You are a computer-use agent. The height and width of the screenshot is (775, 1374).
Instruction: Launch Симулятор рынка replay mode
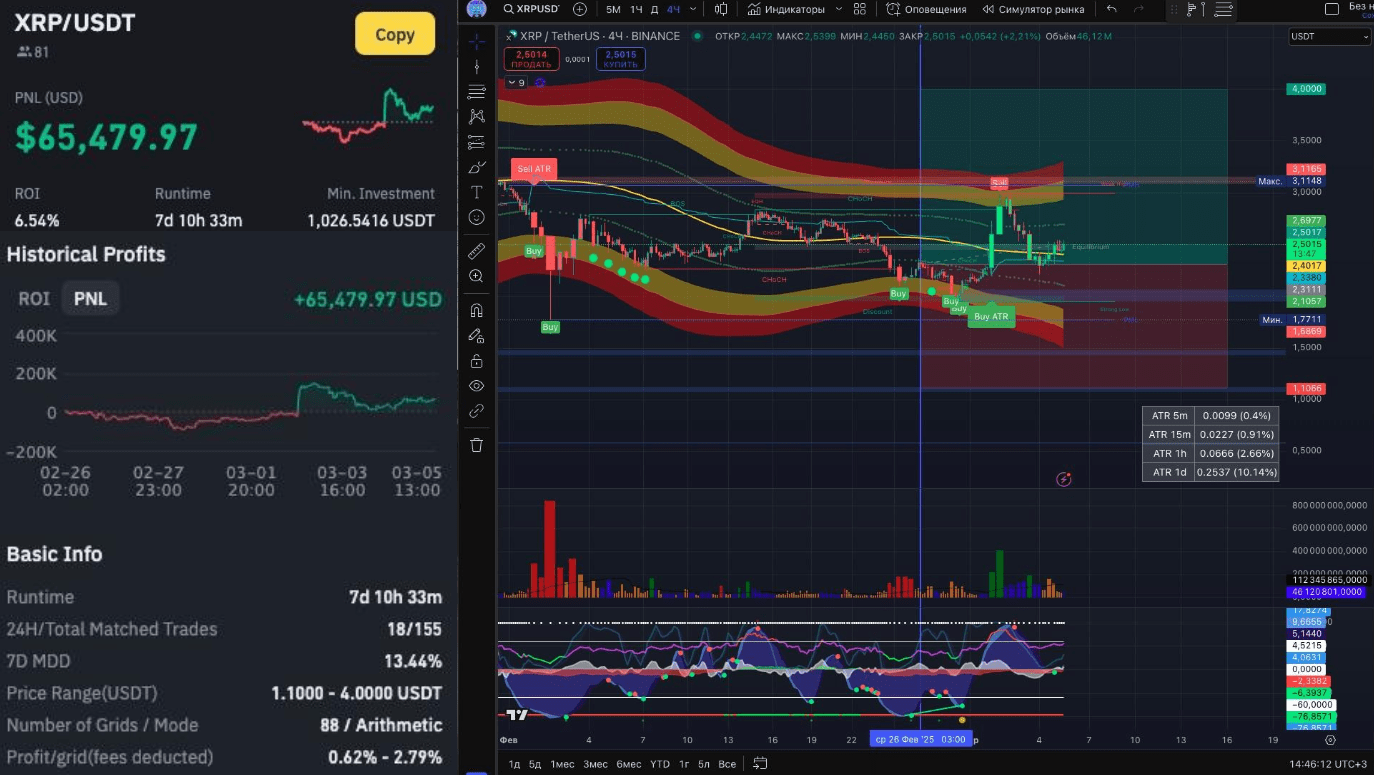(x=1033, y=9)
